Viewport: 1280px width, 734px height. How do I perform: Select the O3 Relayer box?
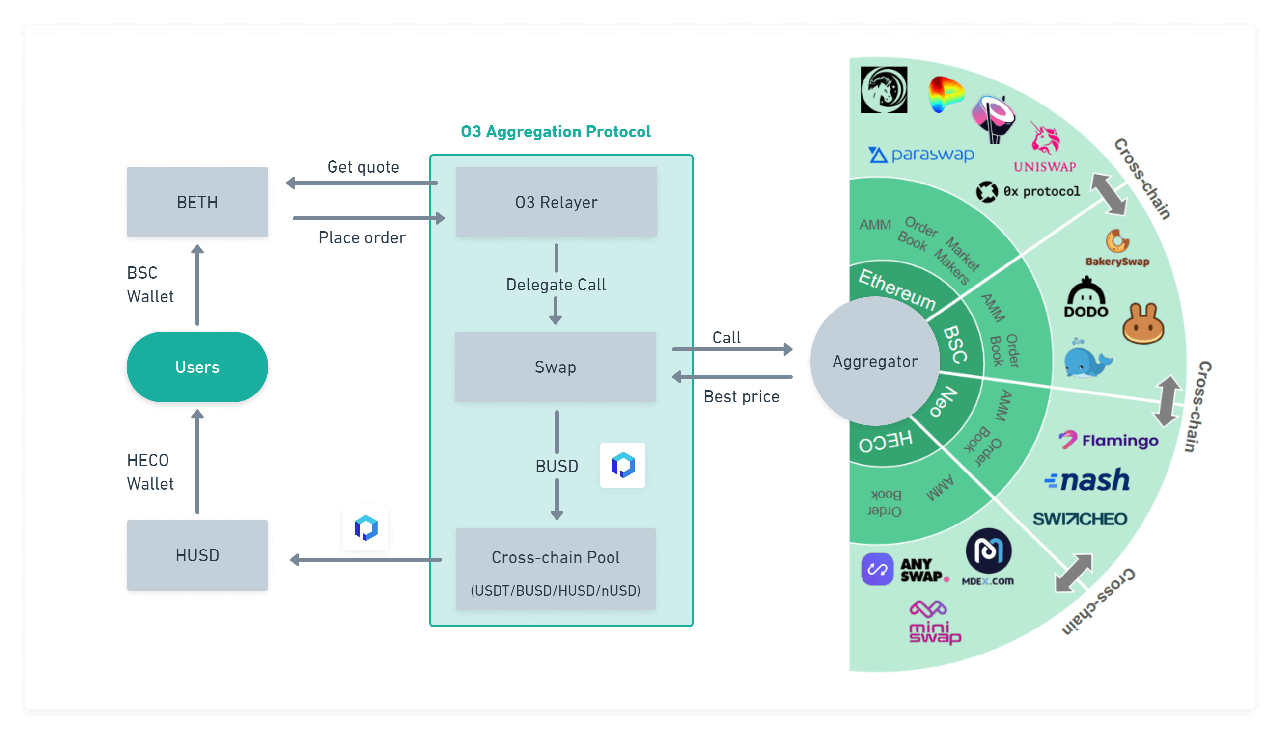pyautogui.click(x=556, y=202)
